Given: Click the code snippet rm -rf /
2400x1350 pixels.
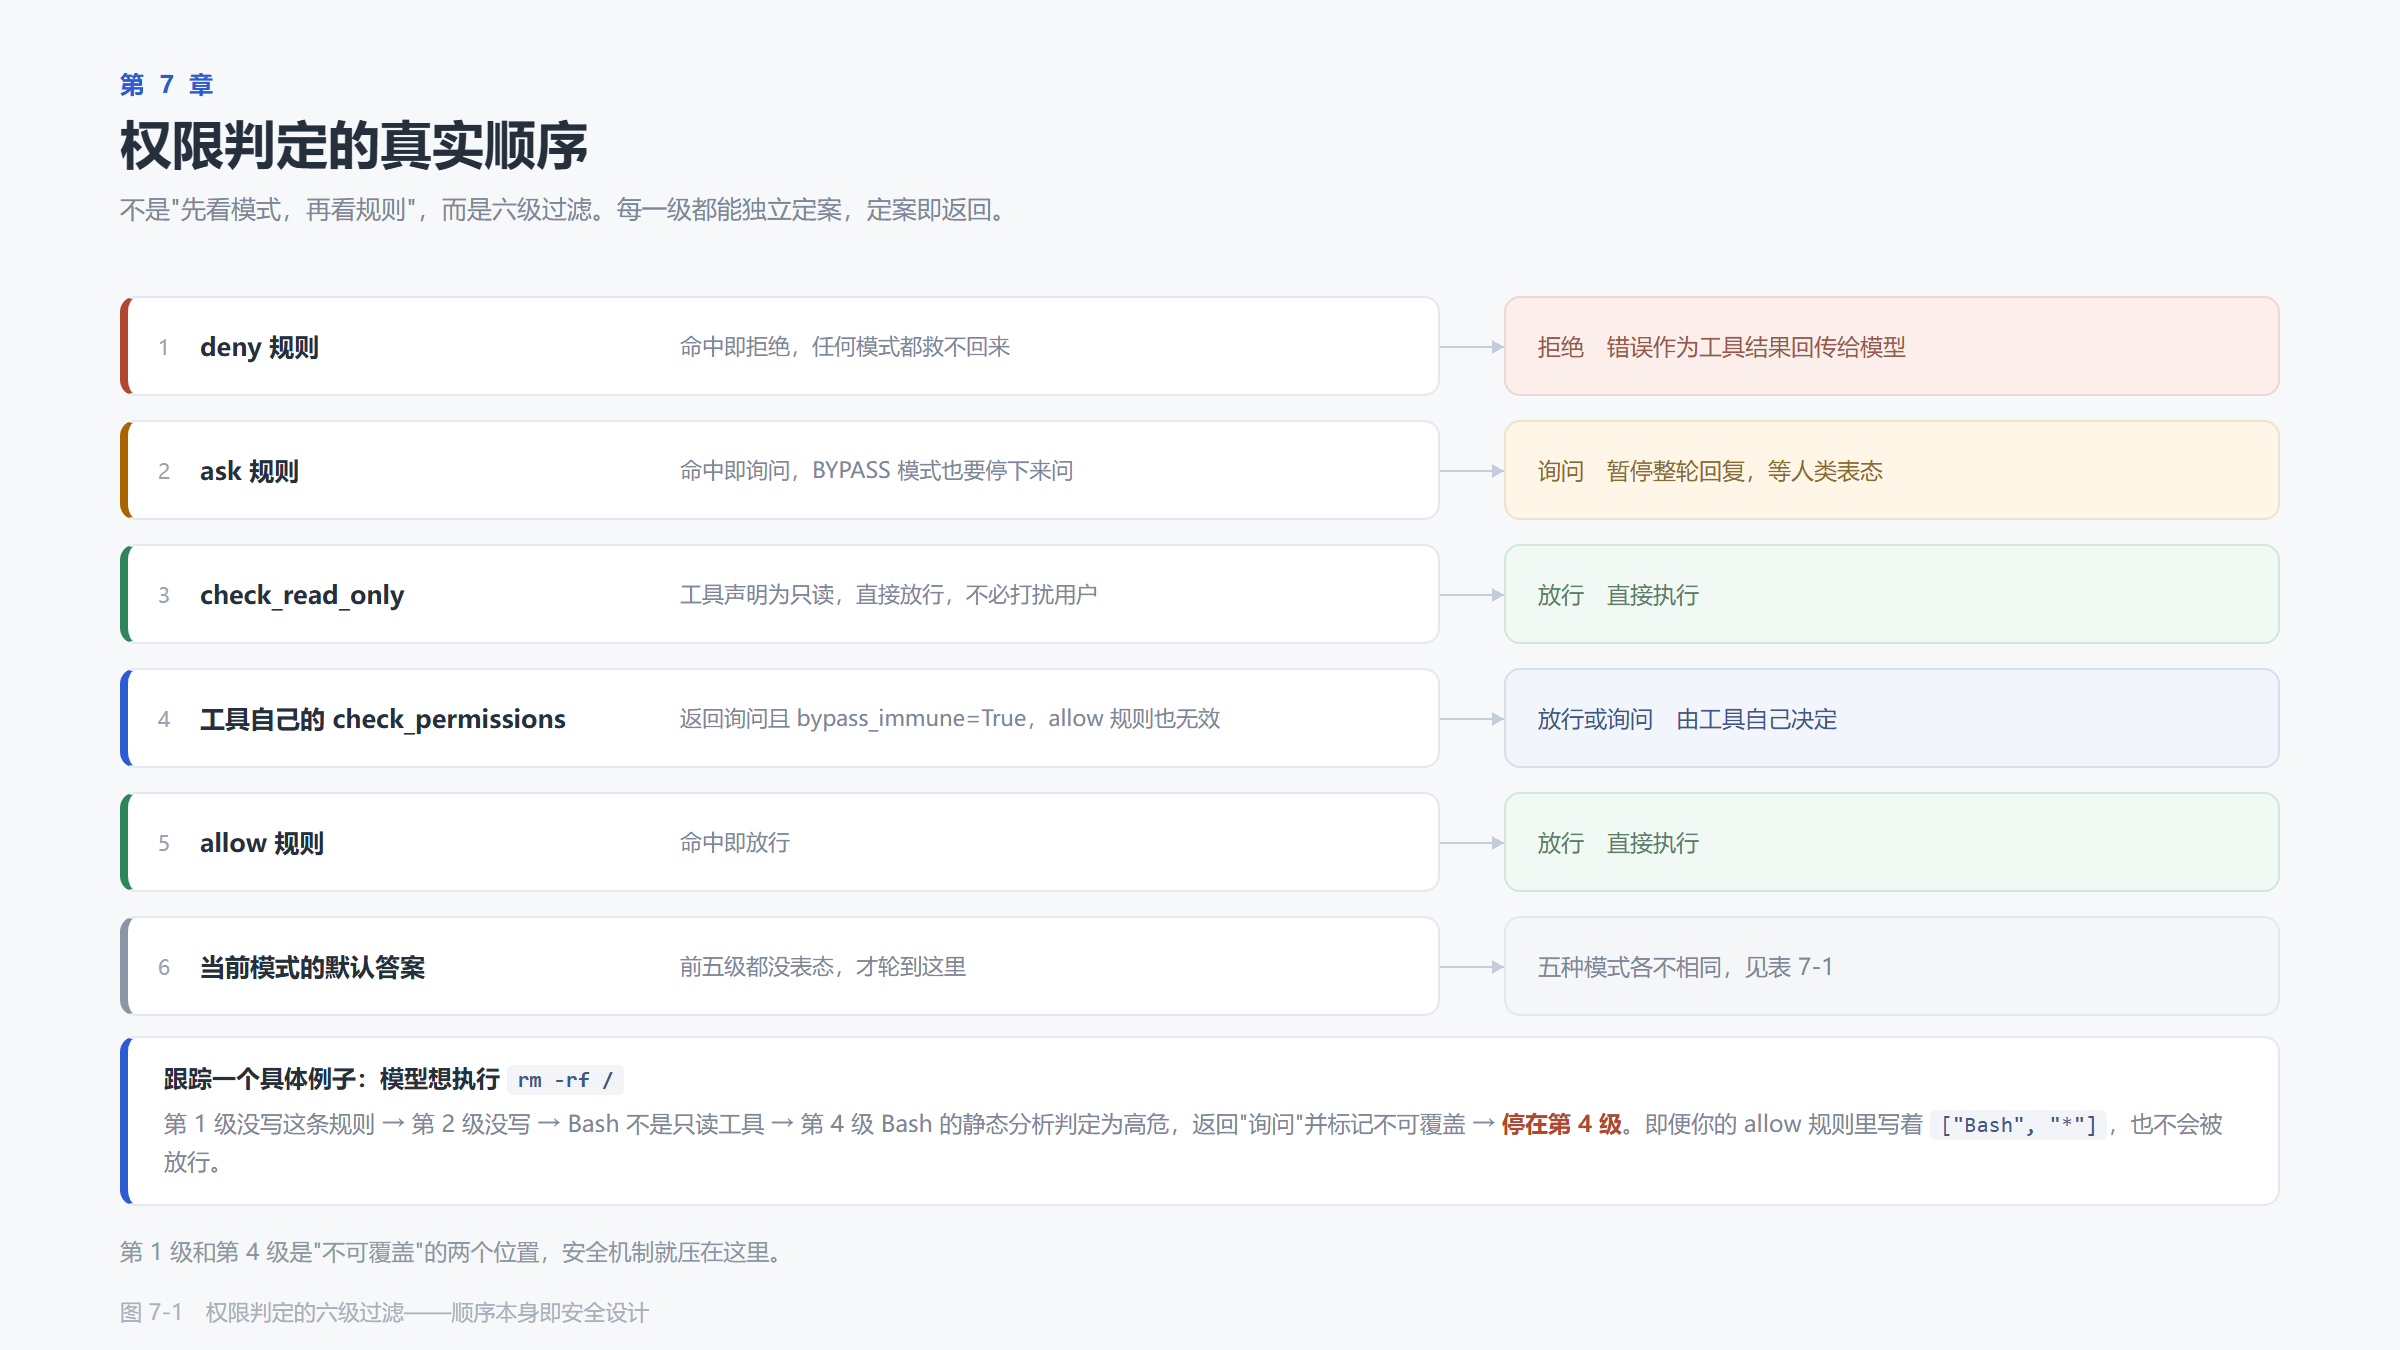Looking at the screenshot, I should tap(565, 1080).
